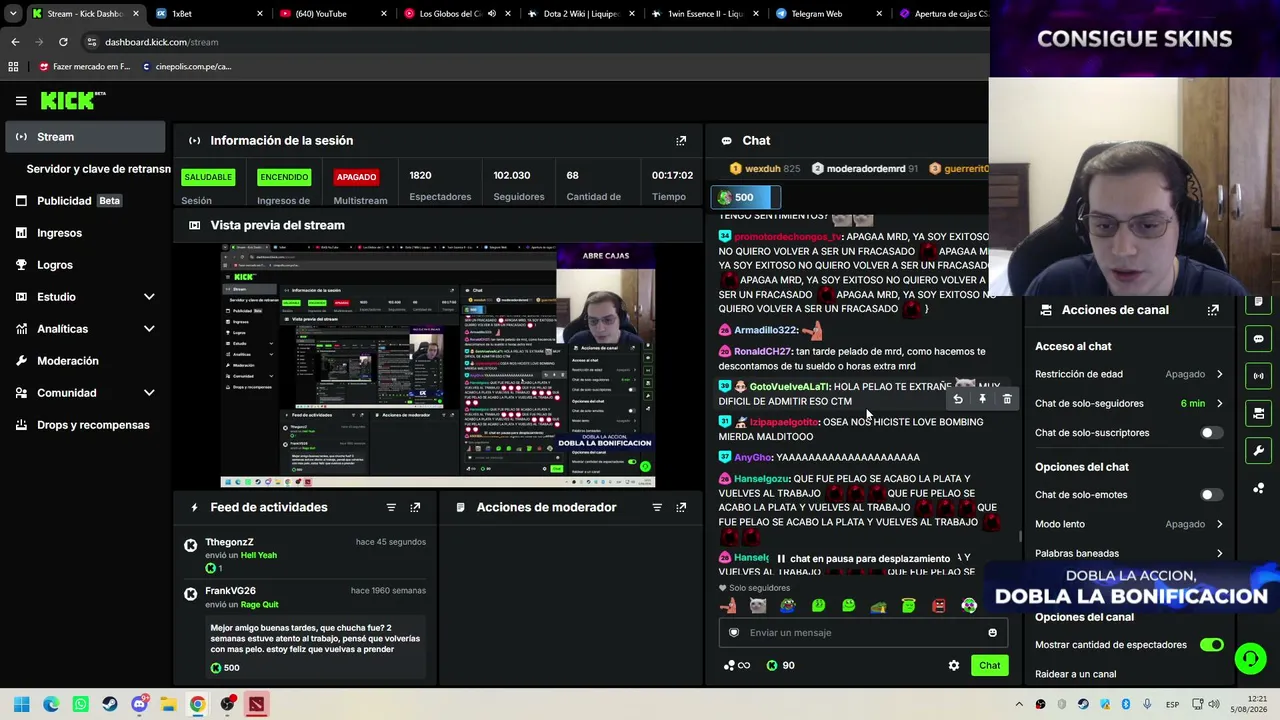Click the KICKs balance showing 90
This screenshot has height=720, width=1280.
780,665
